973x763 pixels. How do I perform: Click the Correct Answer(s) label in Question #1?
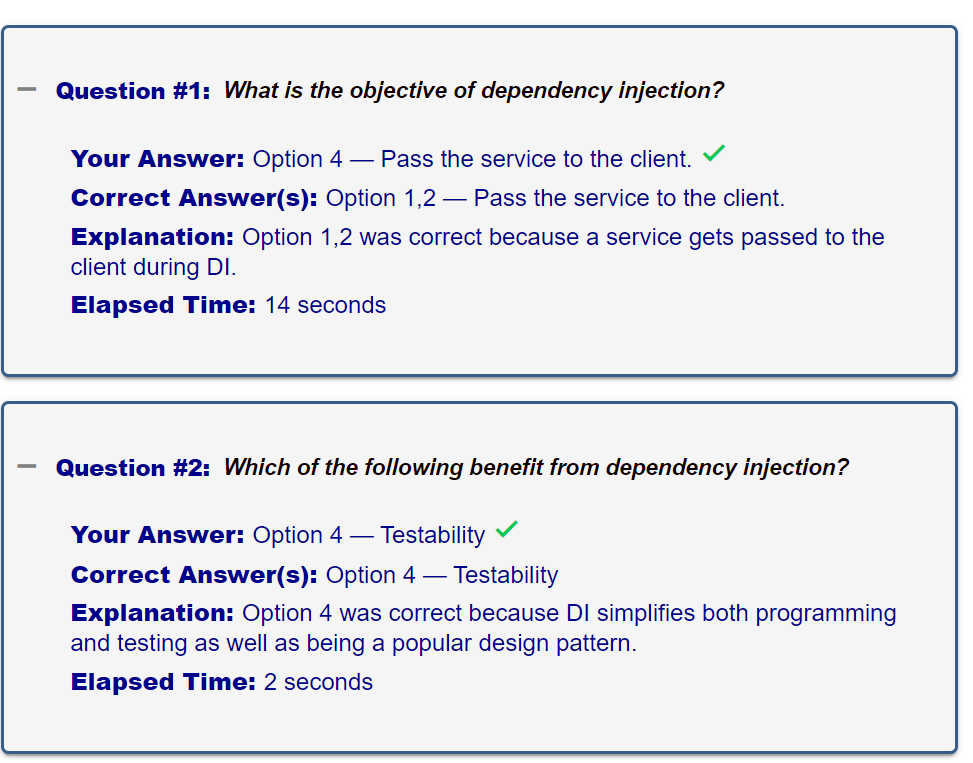[194, 198]
